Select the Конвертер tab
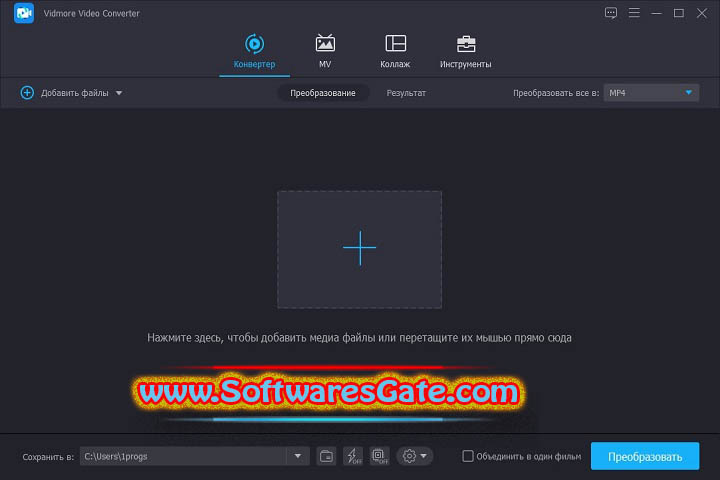The image size is (720, 480). [254, 51]
